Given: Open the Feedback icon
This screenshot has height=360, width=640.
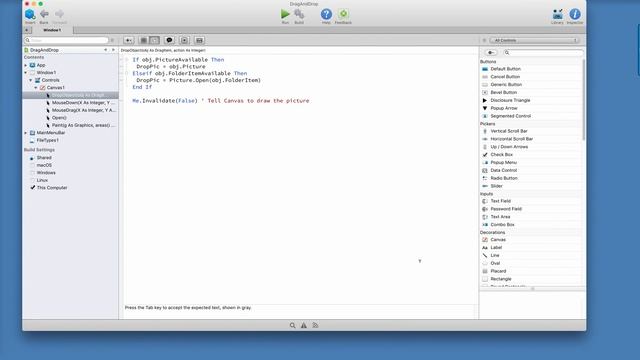Looking at the screenshot, I should pos(343,14).
